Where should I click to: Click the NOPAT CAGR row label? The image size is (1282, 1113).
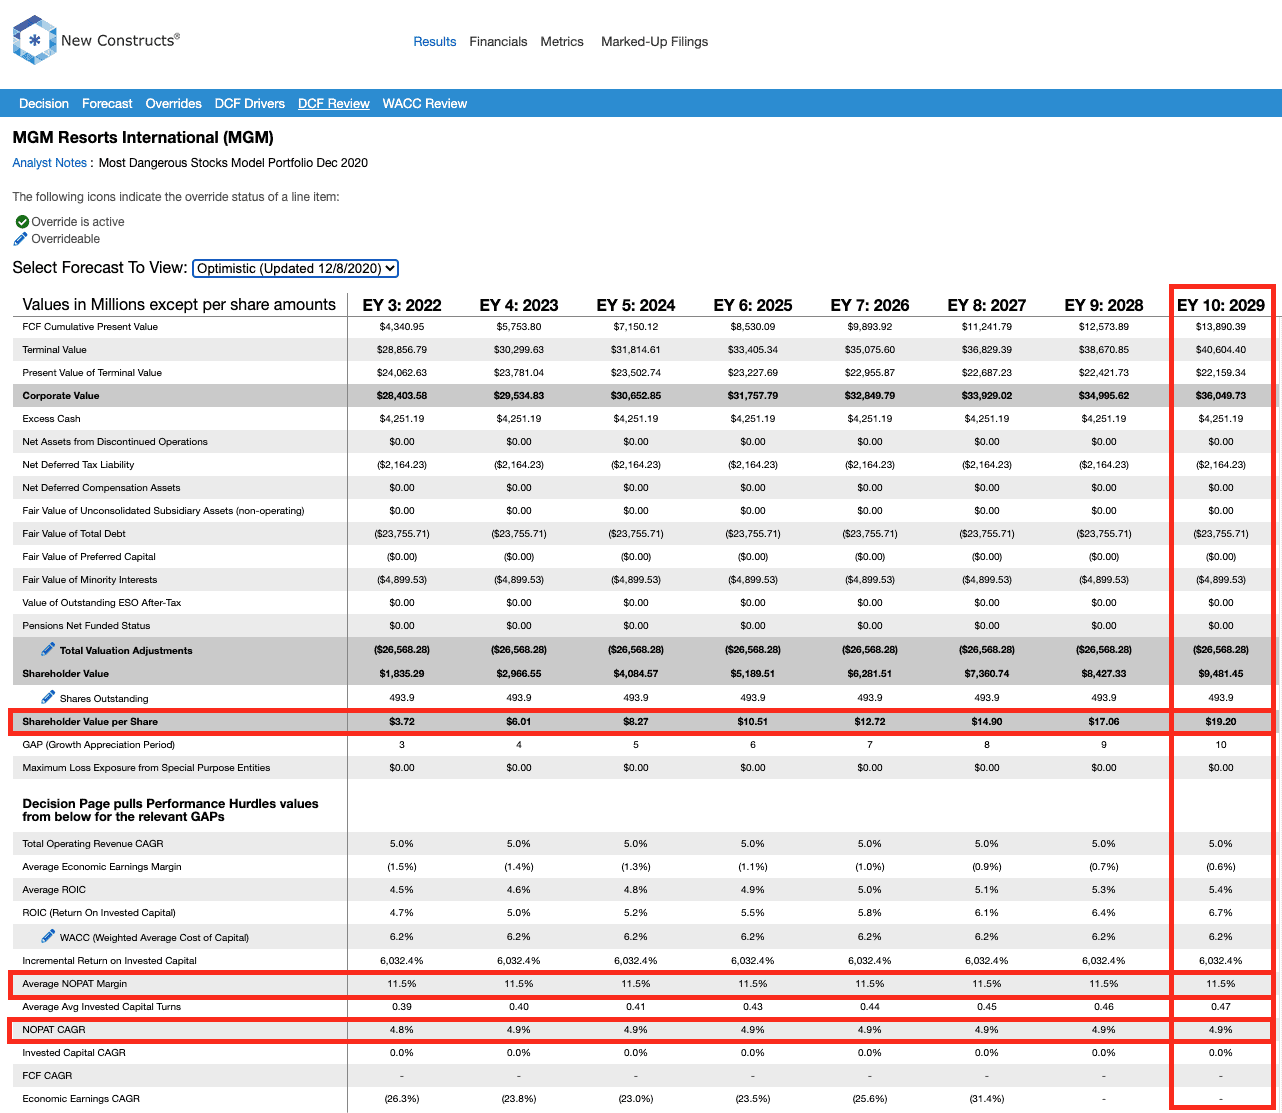coord(53,1029)
